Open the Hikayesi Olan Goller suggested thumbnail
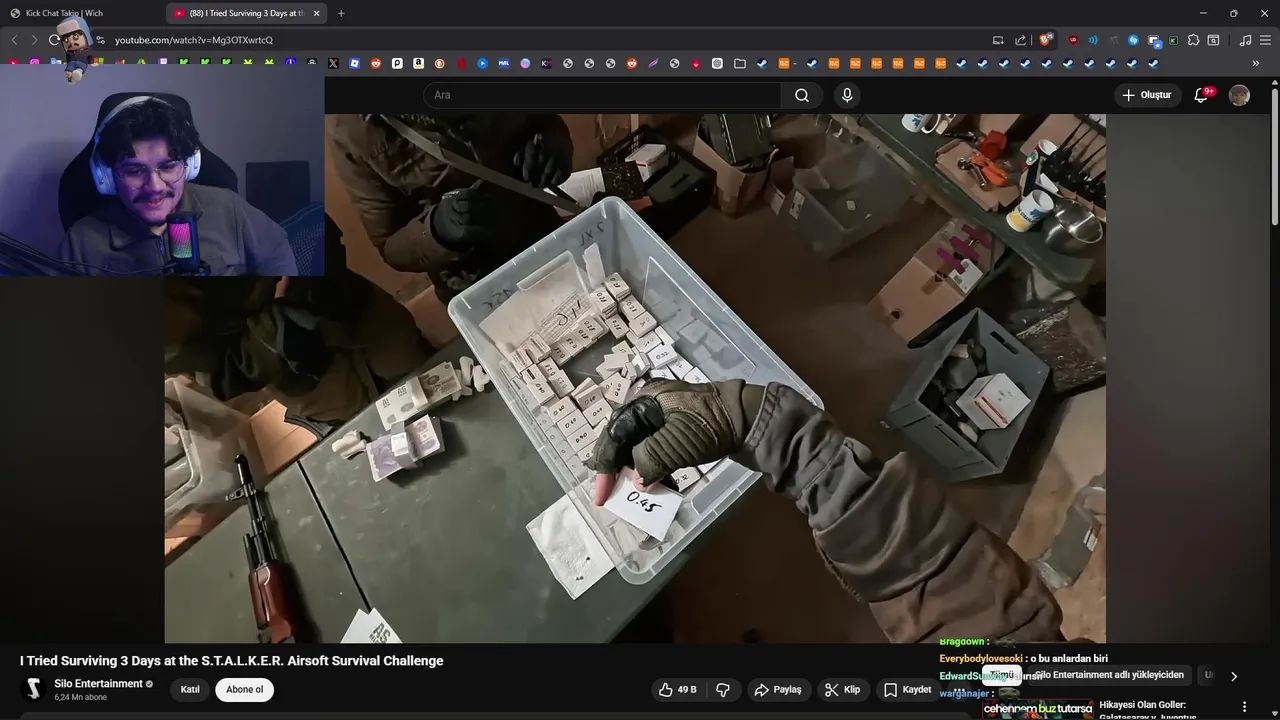1280x720 pixels. click(1037, 709)
